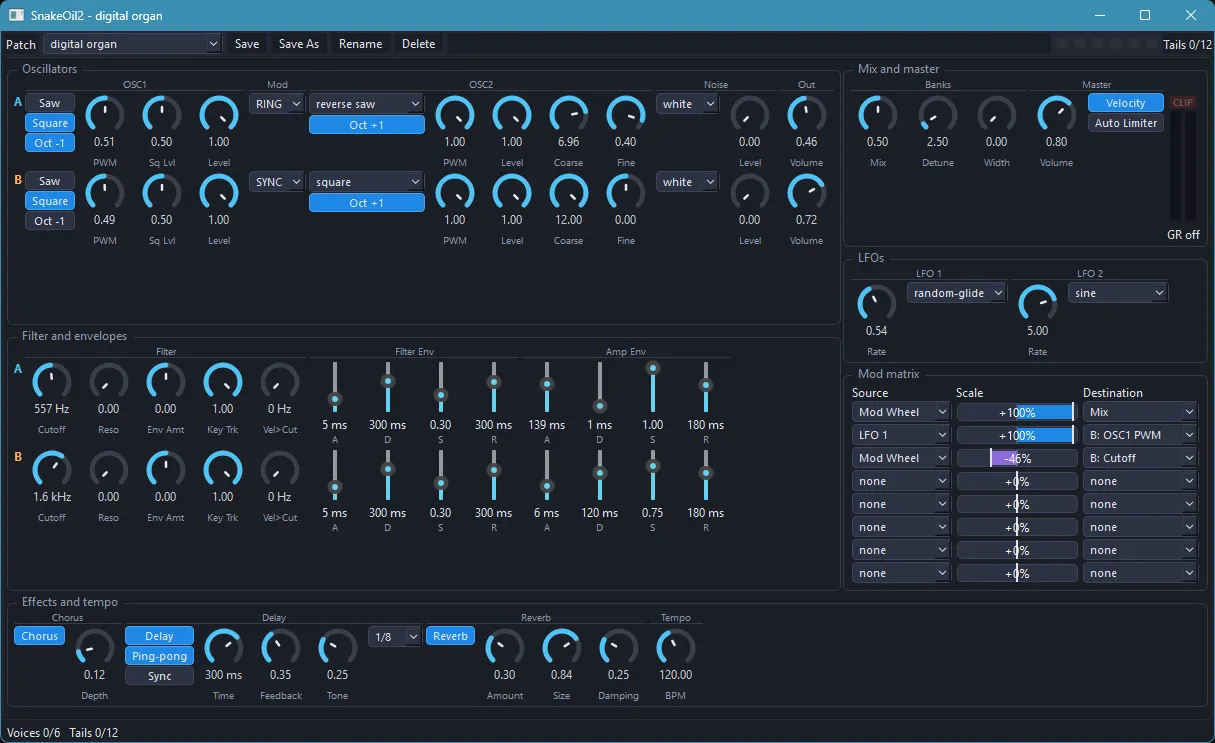Open the SYNC mod type dropdown

(x=277, y=182)
